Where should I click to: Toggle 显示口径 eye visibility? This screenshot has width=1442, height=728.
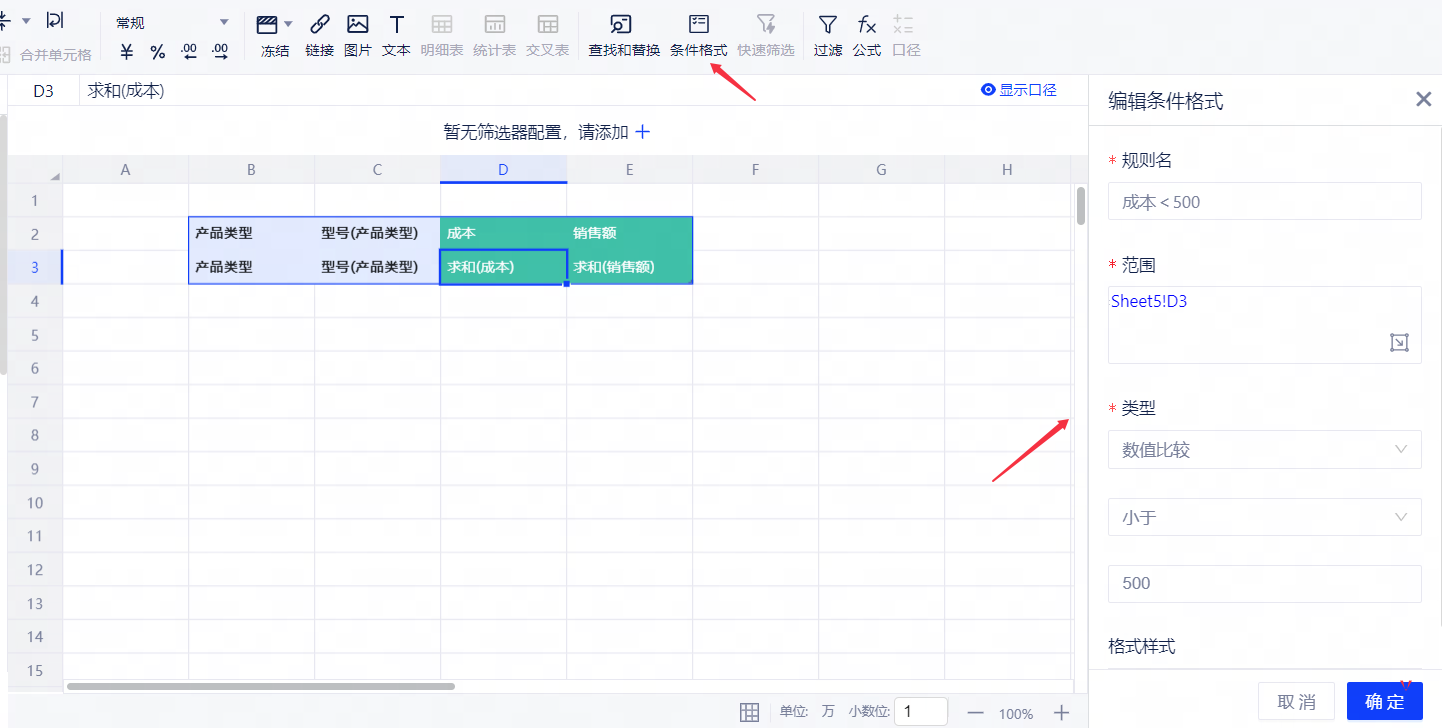[x=988, y=90]
